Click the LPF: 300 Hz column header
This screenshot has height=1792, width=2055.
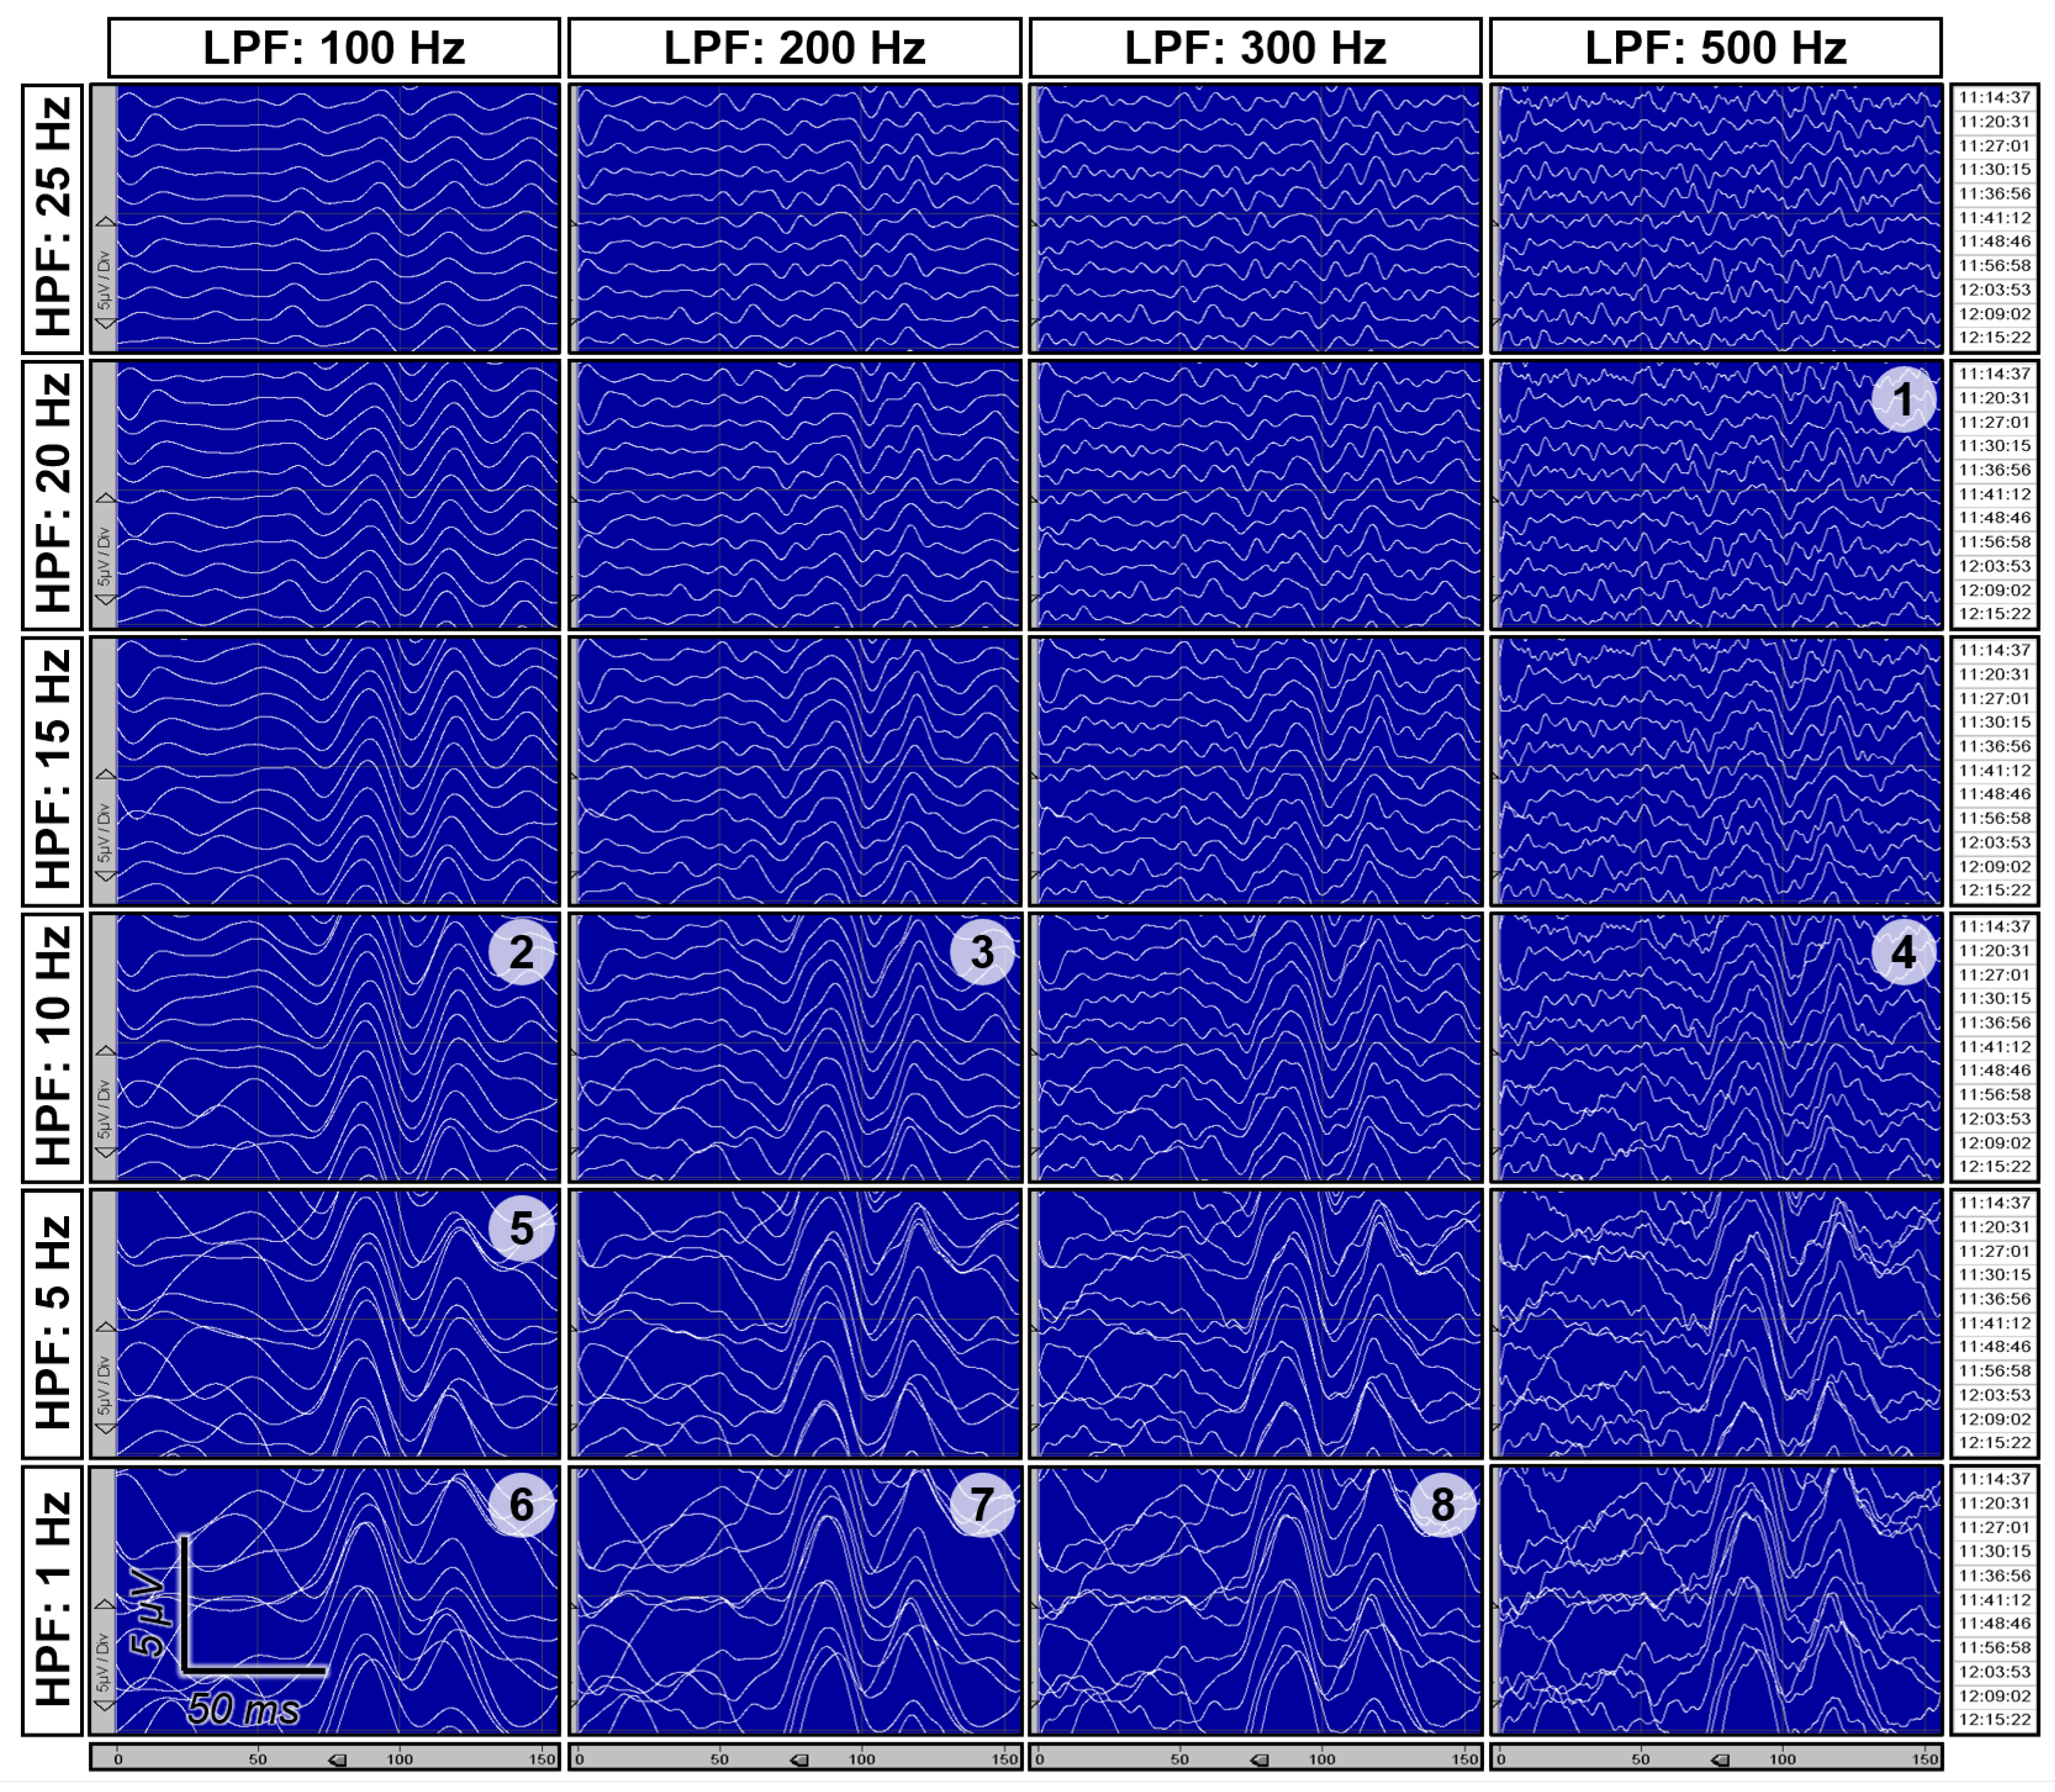(1255, 48)
